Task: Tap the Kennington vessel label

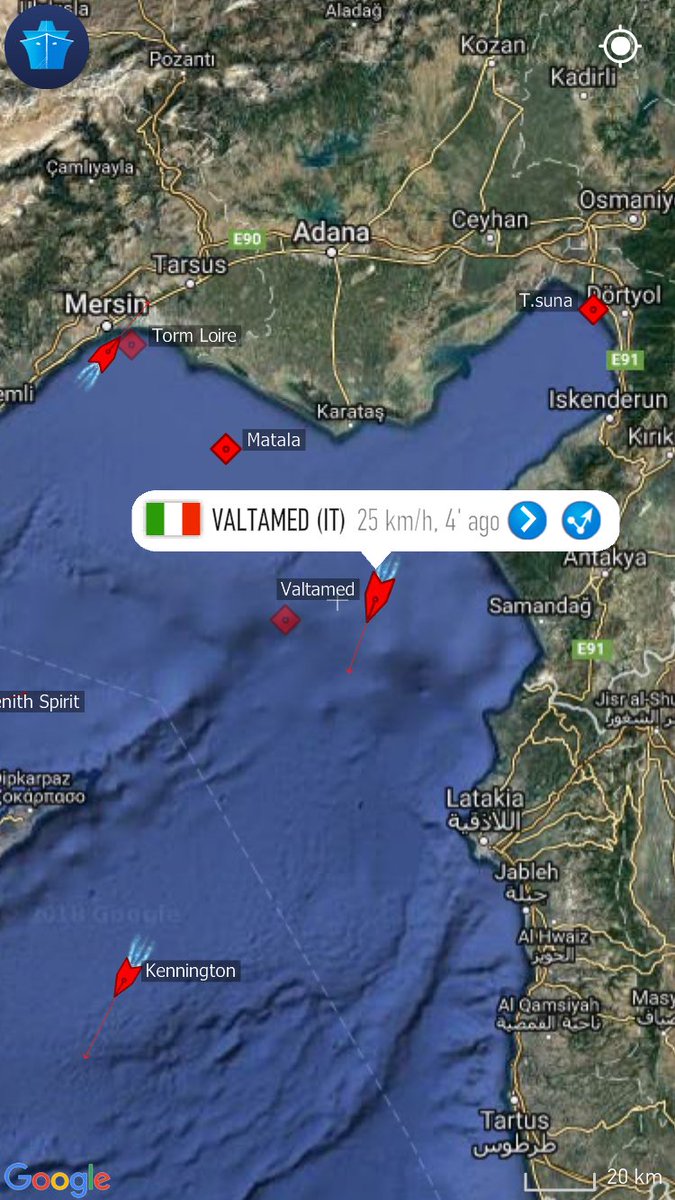Action: point(190,971)
